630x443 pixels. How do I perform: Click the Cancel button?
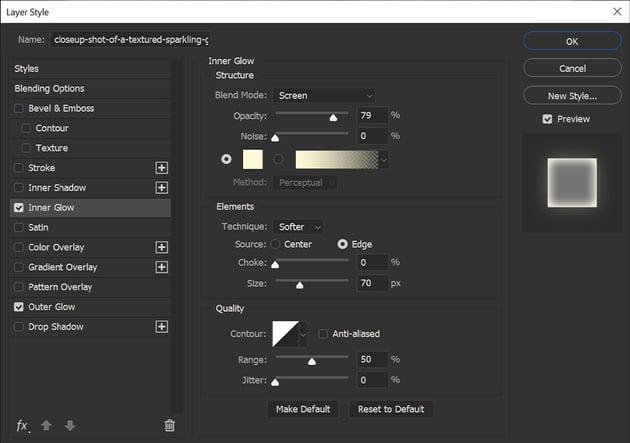(x=572, y=69)
